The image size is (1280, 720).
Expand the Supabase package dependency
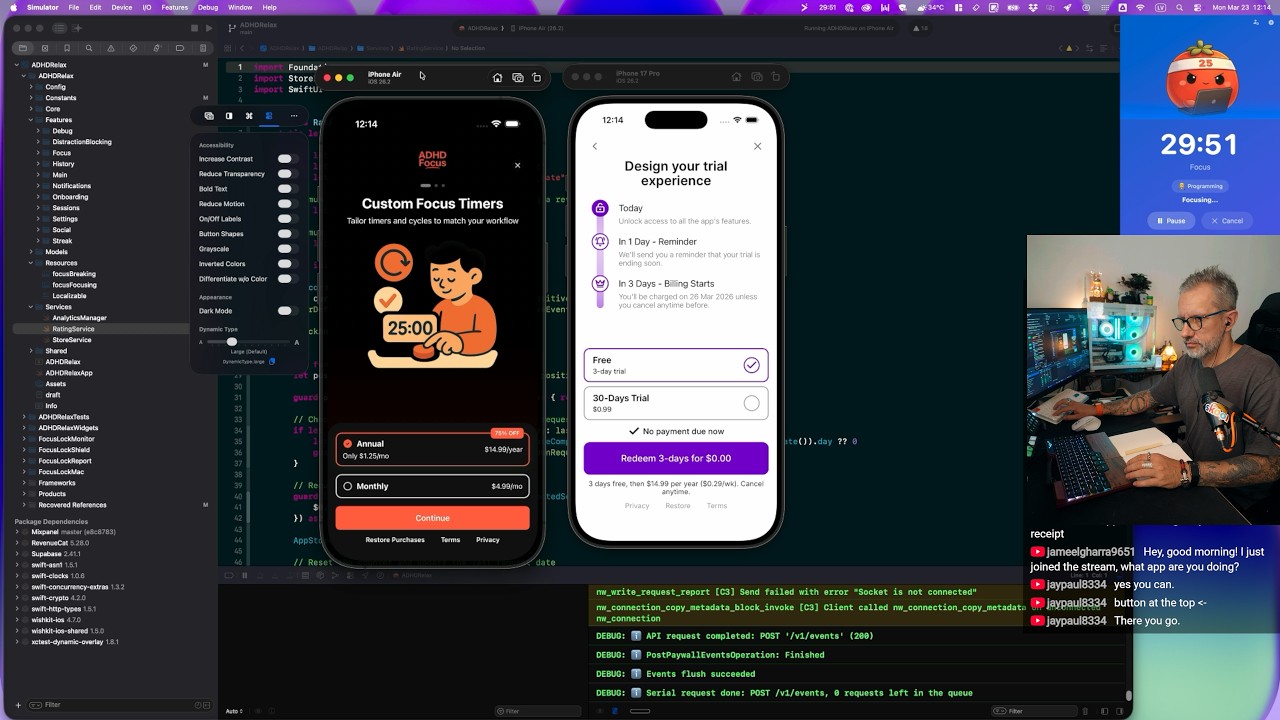17,554
